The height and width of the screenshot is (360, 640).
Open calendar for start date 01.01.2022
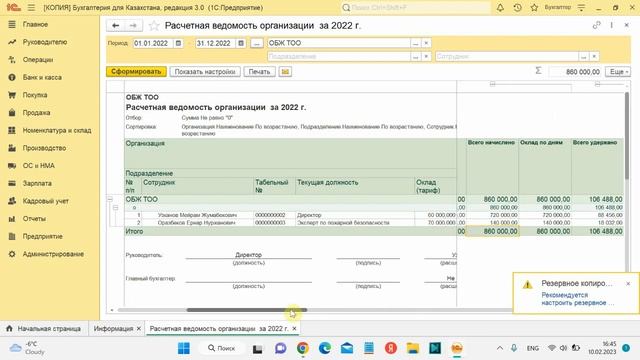178,43
